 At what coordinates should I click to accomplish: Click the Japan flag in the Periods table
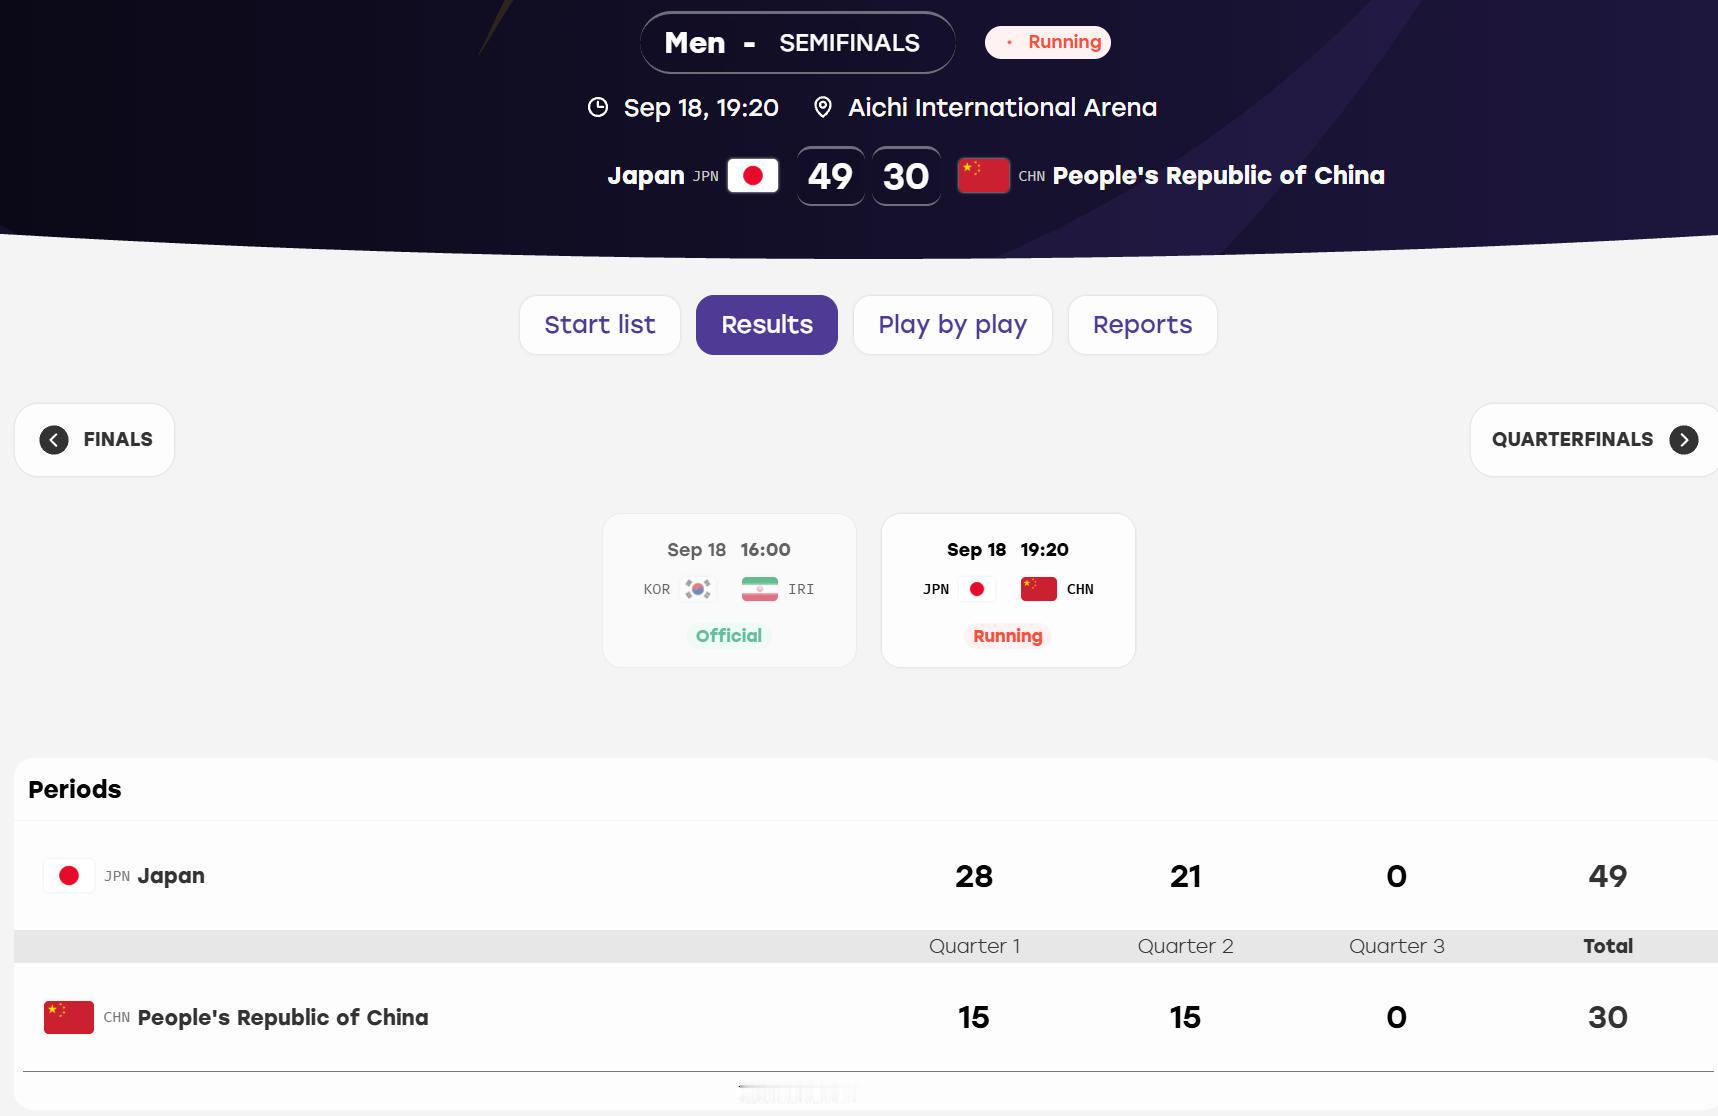coord(69,876)
